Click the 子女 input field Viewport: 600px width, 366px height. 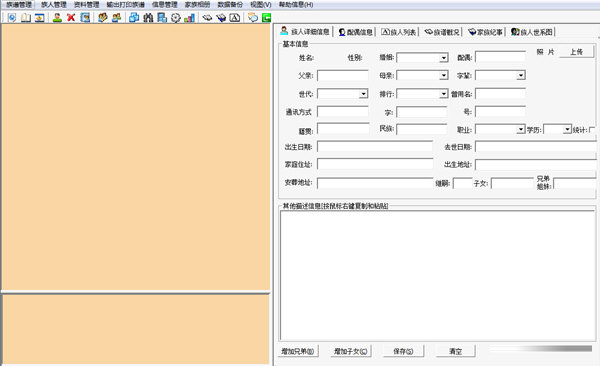512,183
